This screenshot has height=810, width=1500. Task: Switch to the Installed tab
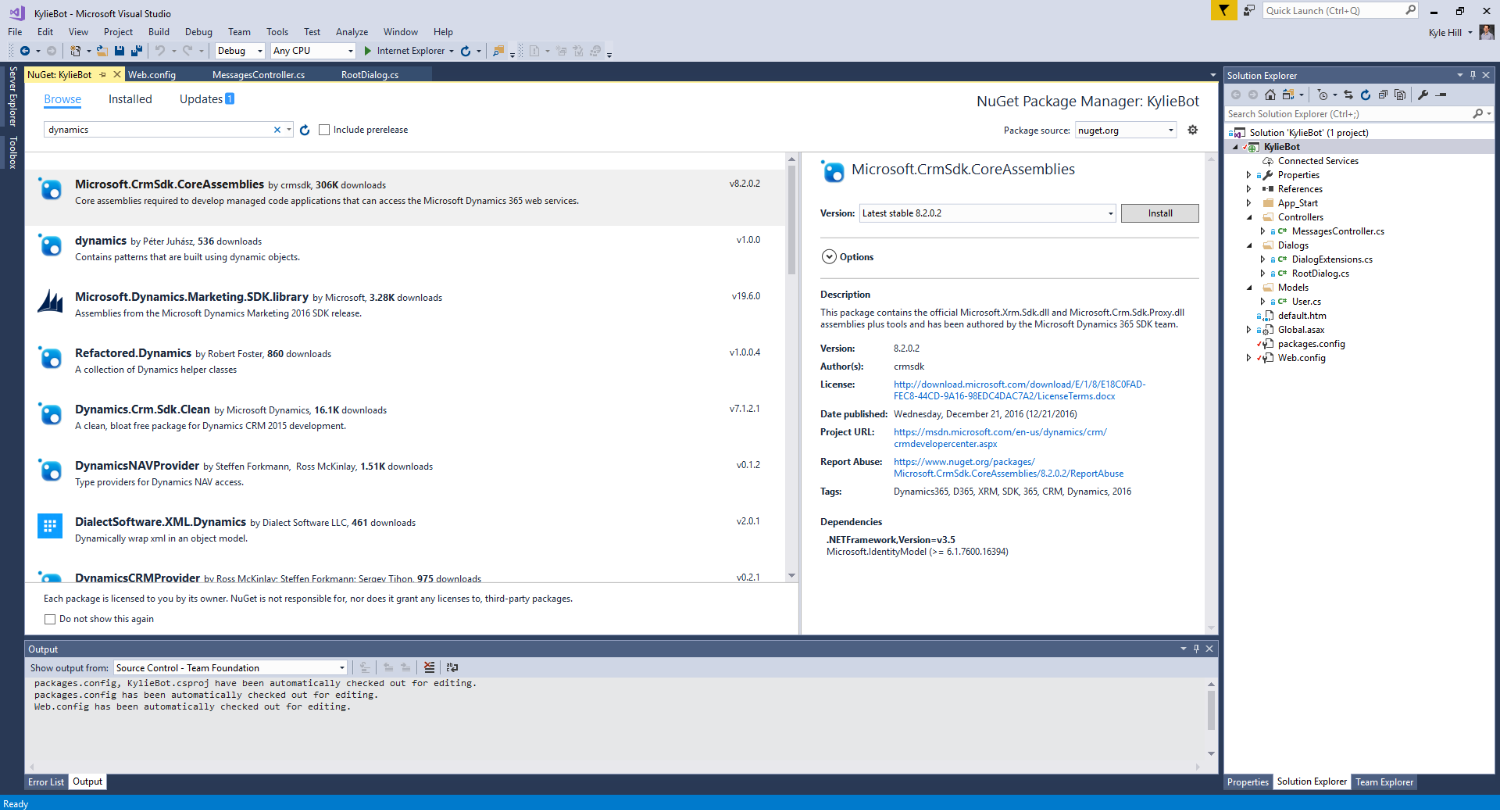click(x=130, y=99)
